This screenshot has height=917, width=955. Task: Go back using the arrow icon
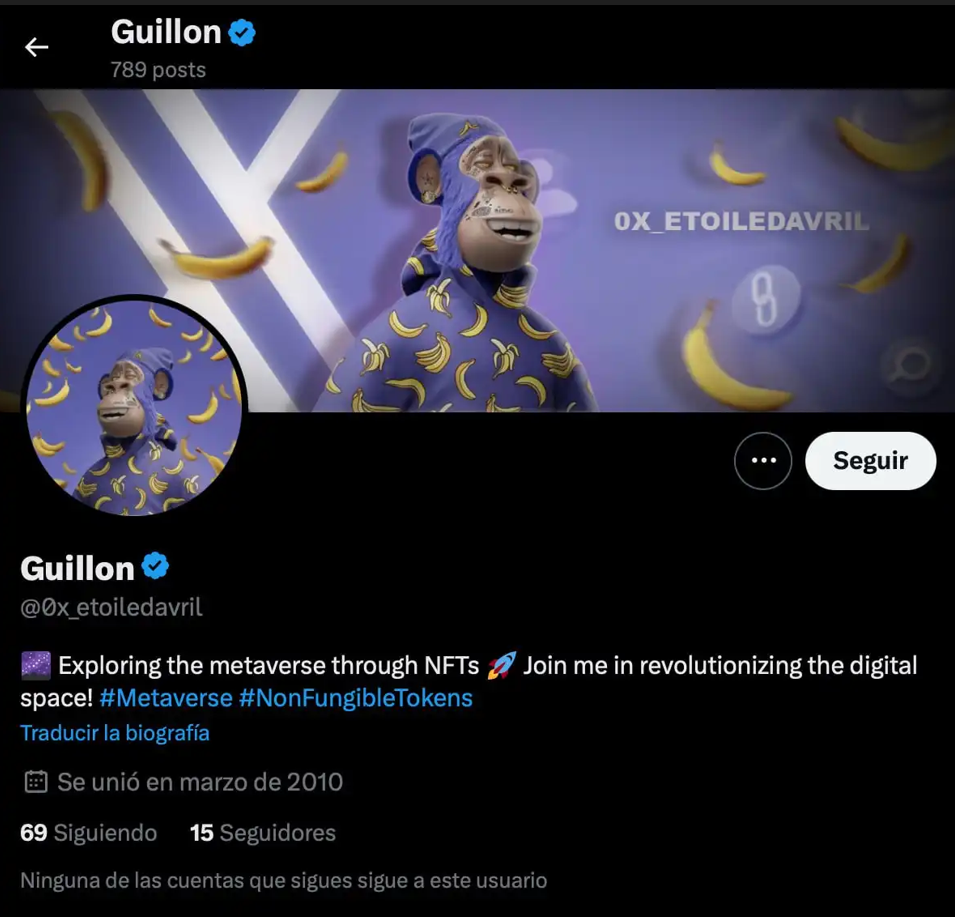[x=36, y=47]
